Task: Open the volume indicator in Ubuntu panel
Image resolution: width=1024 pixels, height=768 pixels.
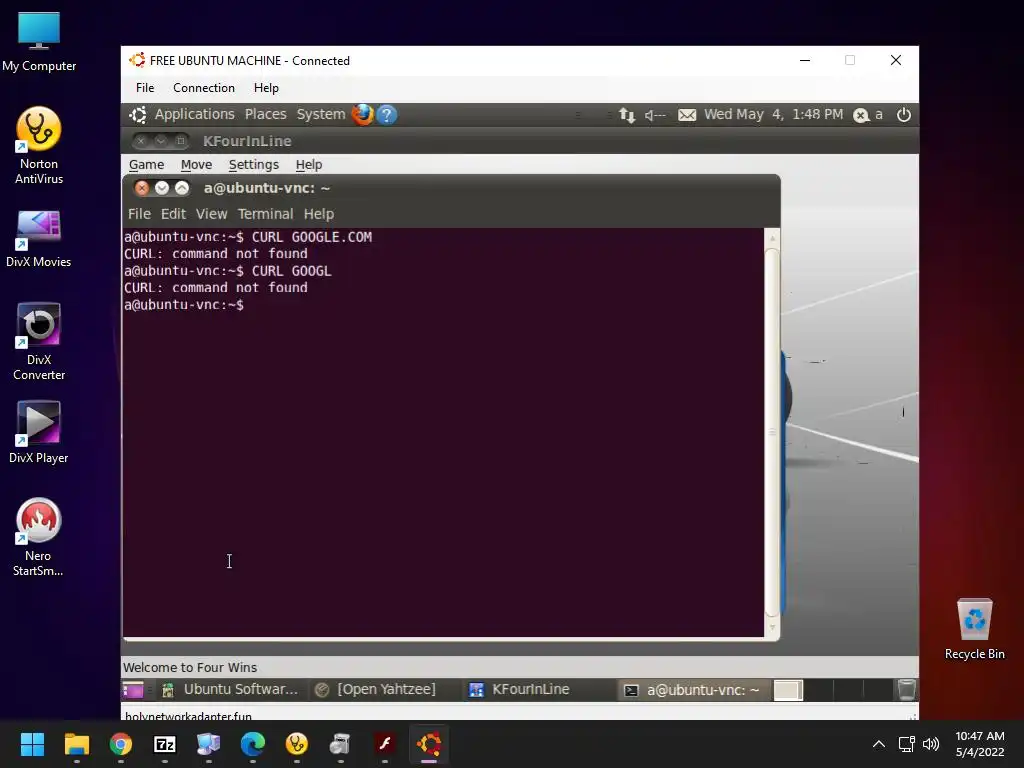Action: (655, 115)
